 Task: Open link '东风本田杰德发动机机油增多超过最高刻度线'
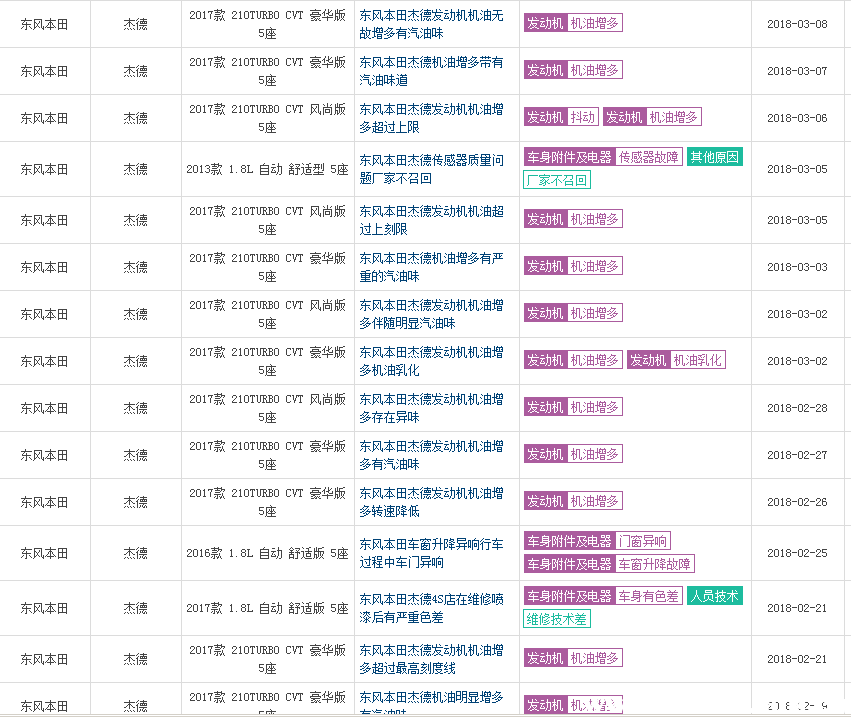(431, 658)
